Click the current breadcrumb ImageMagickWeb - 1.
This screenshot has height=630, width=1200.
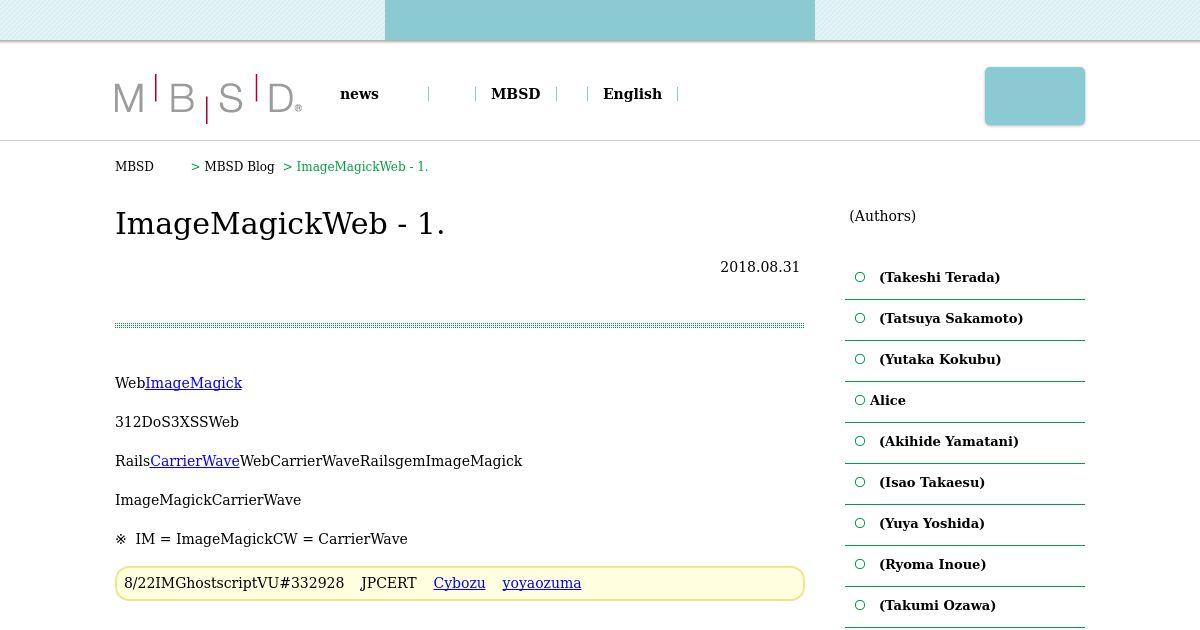tap(362, 167)
